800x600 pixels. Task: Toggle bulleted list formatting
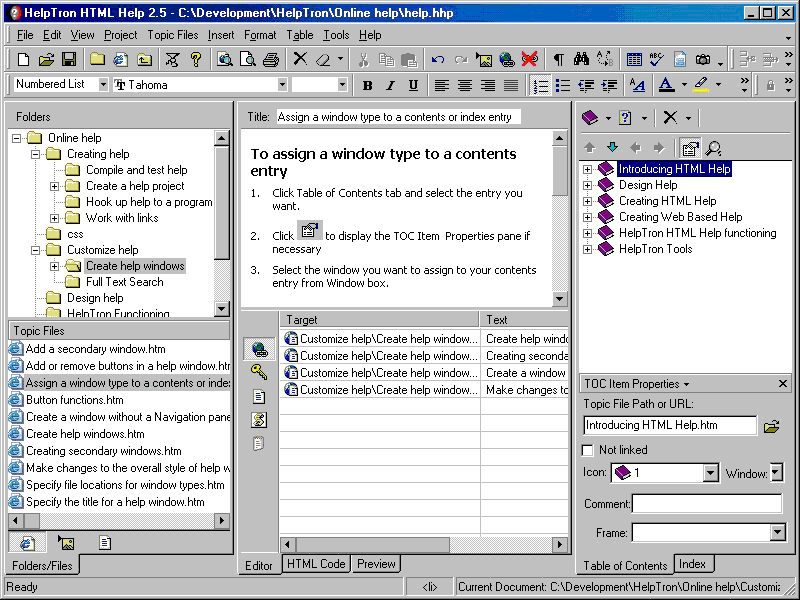(x=563, y=85)
